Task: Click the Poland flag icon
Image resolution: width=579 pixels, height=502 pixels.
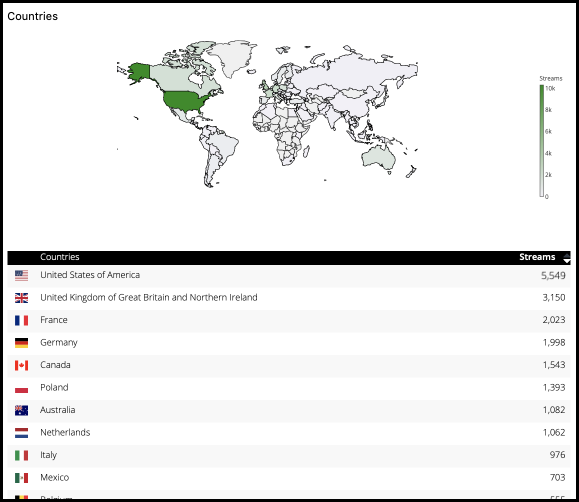Action: [21, 388]
